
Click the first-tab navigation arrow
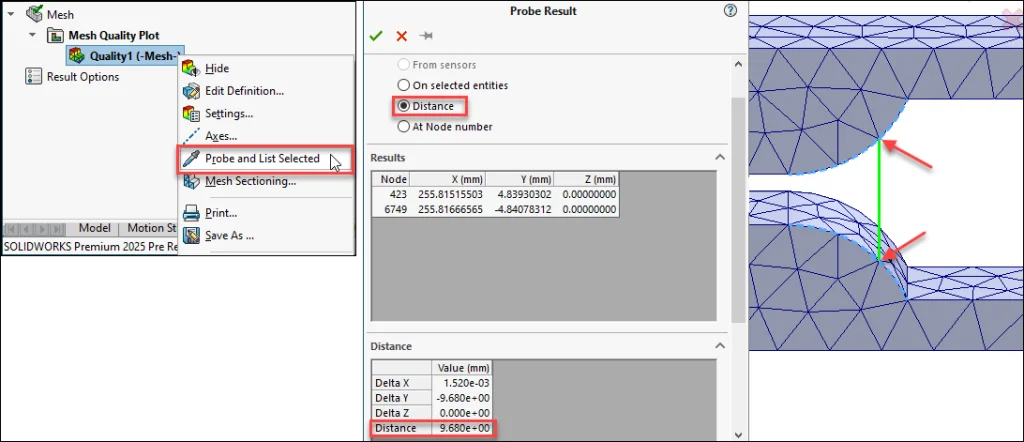pos(12,229)
